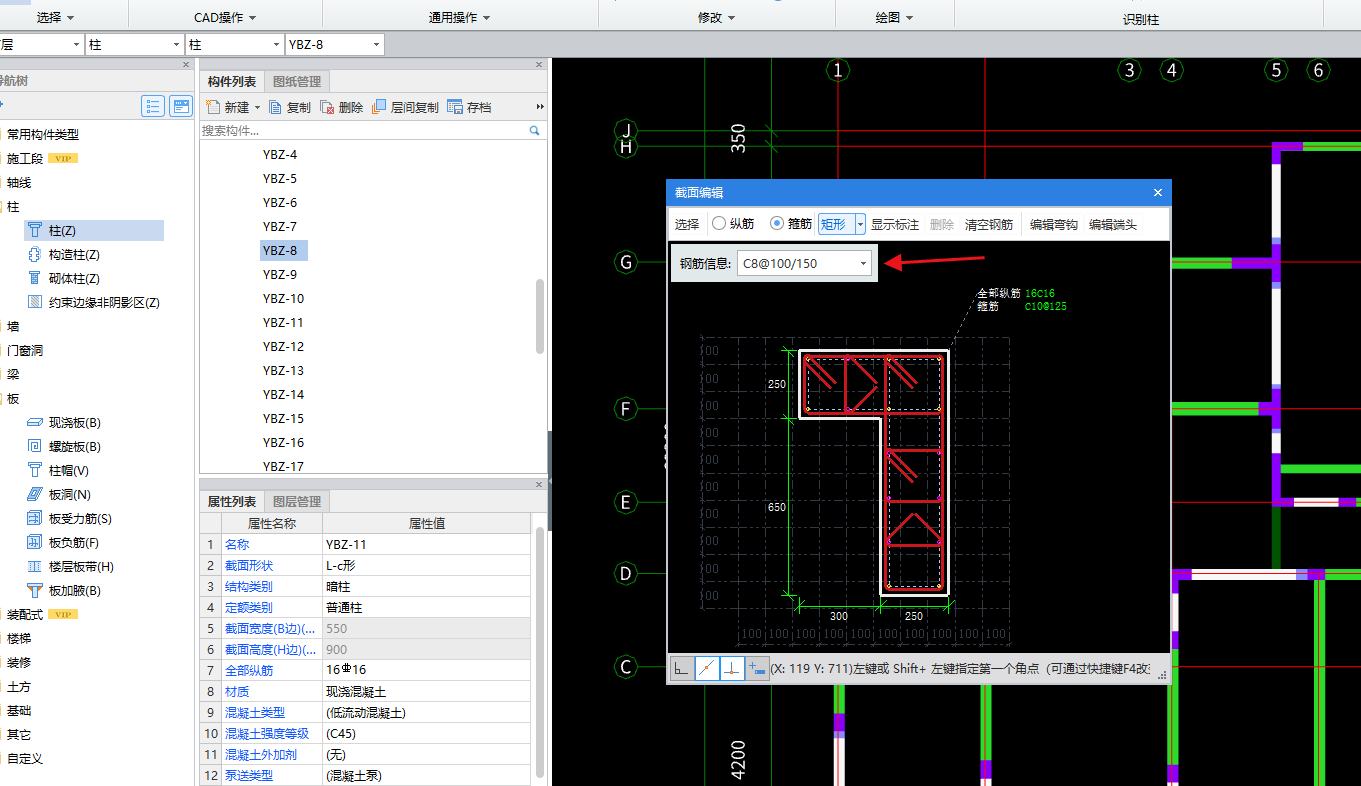Click the 楼层板带(H) icon
This screenshot has width=1361, height=786.
35,567
